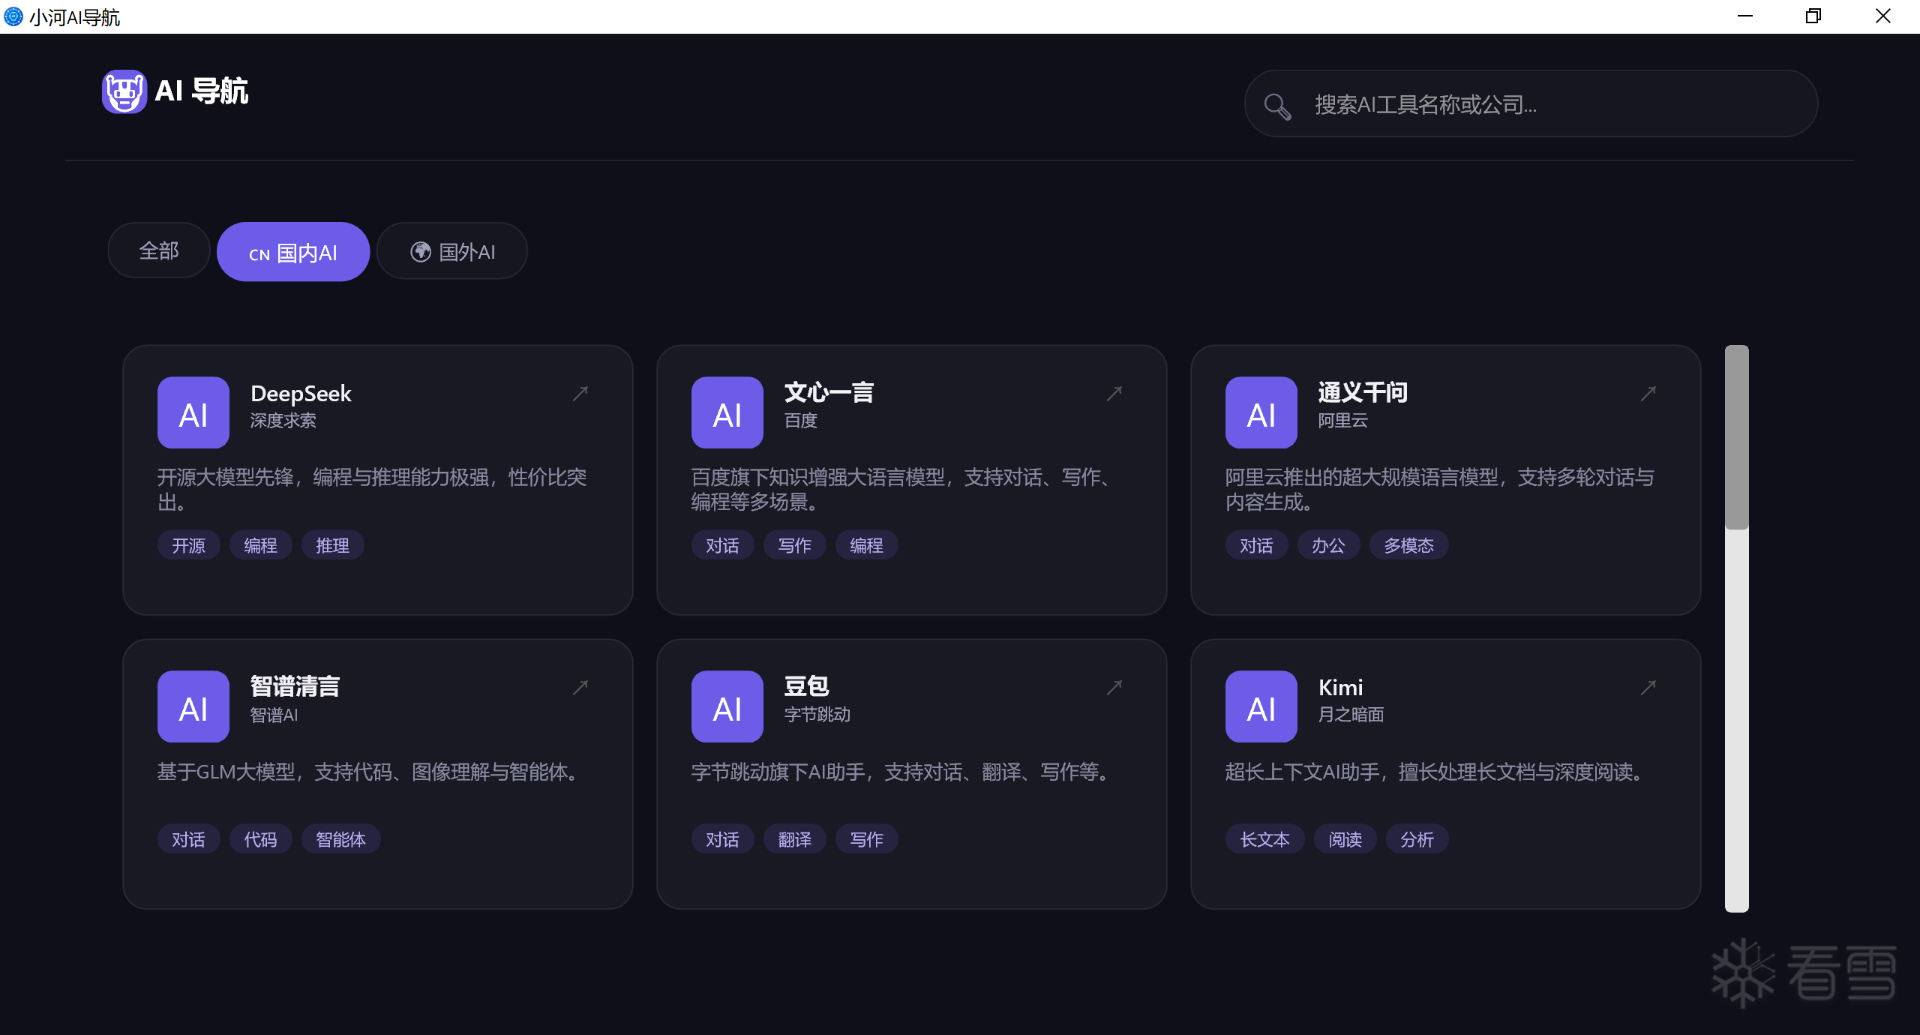Click the 阿里云 company label
The width and height of the screenshot is (1920, 1035).
coord(1343,421)
